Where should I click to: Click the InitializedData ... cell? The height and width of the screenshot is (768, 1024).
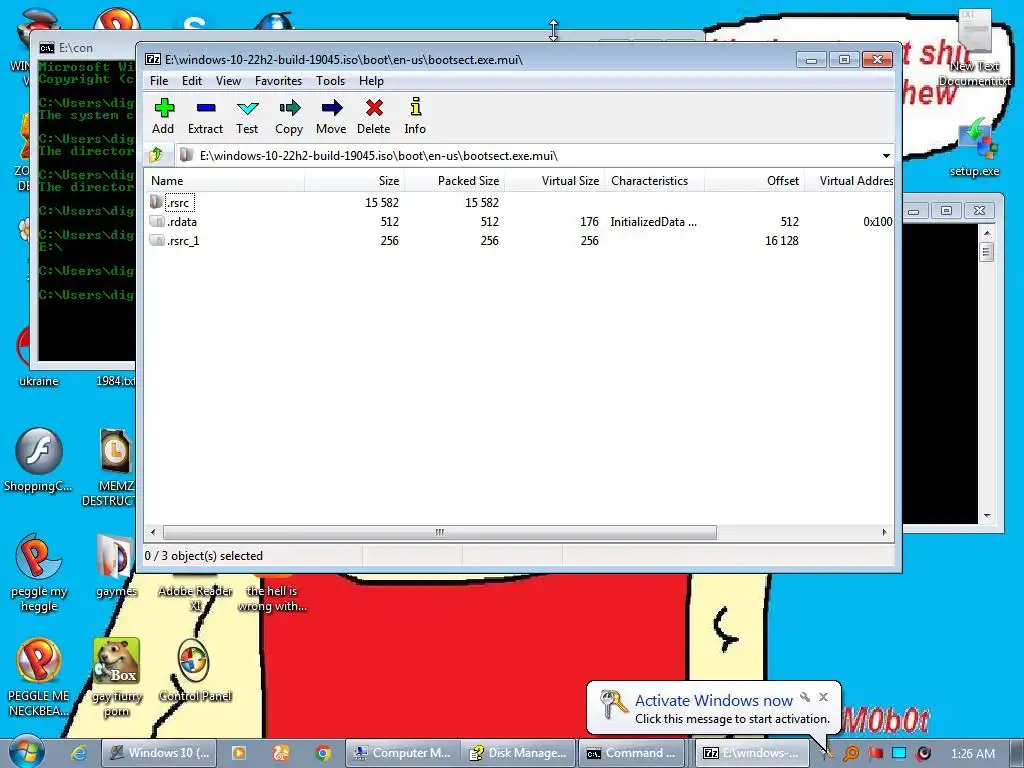coord(653,221)
